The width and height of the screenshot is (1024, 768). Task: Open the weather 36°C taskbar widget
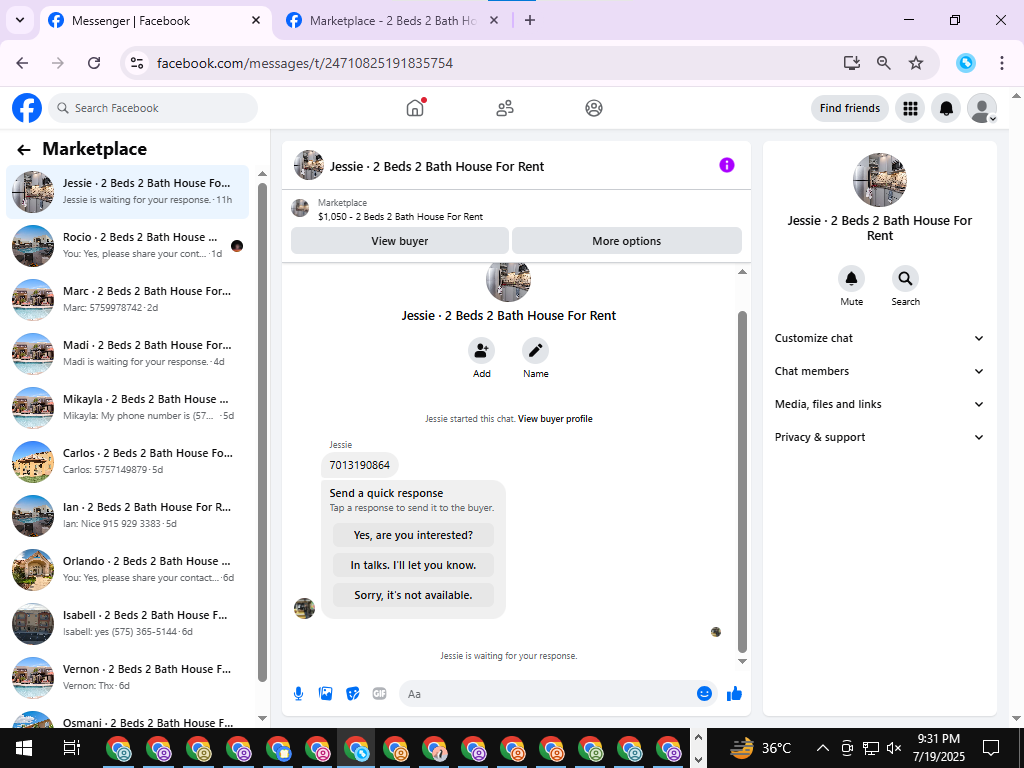(761, 748)
